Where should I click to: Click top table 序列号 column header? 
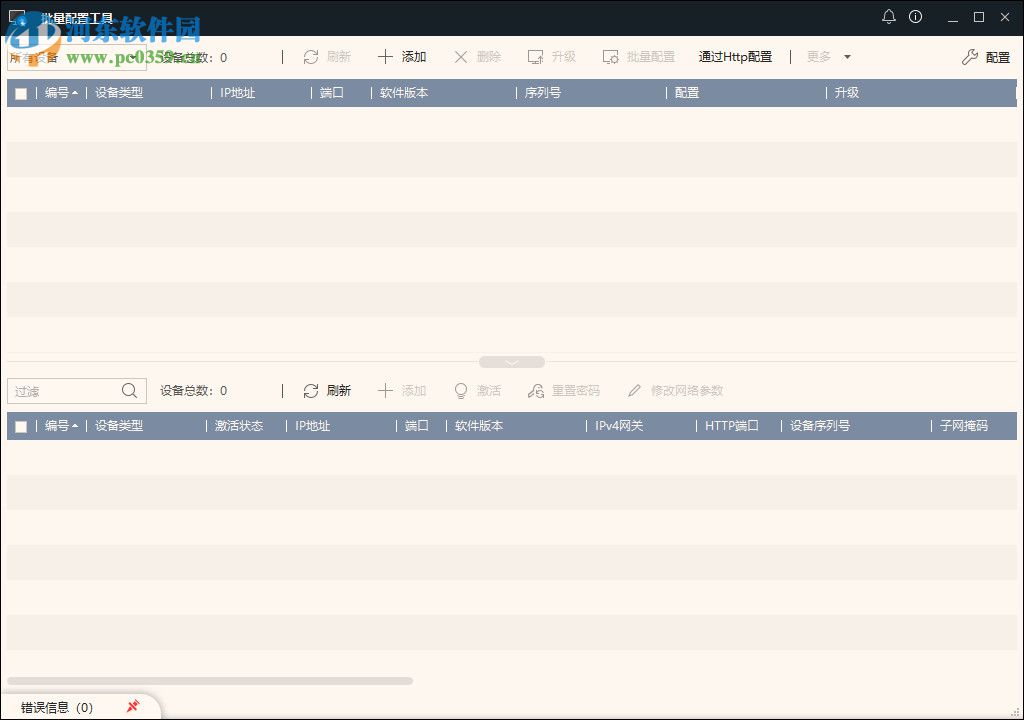point(543,93)
